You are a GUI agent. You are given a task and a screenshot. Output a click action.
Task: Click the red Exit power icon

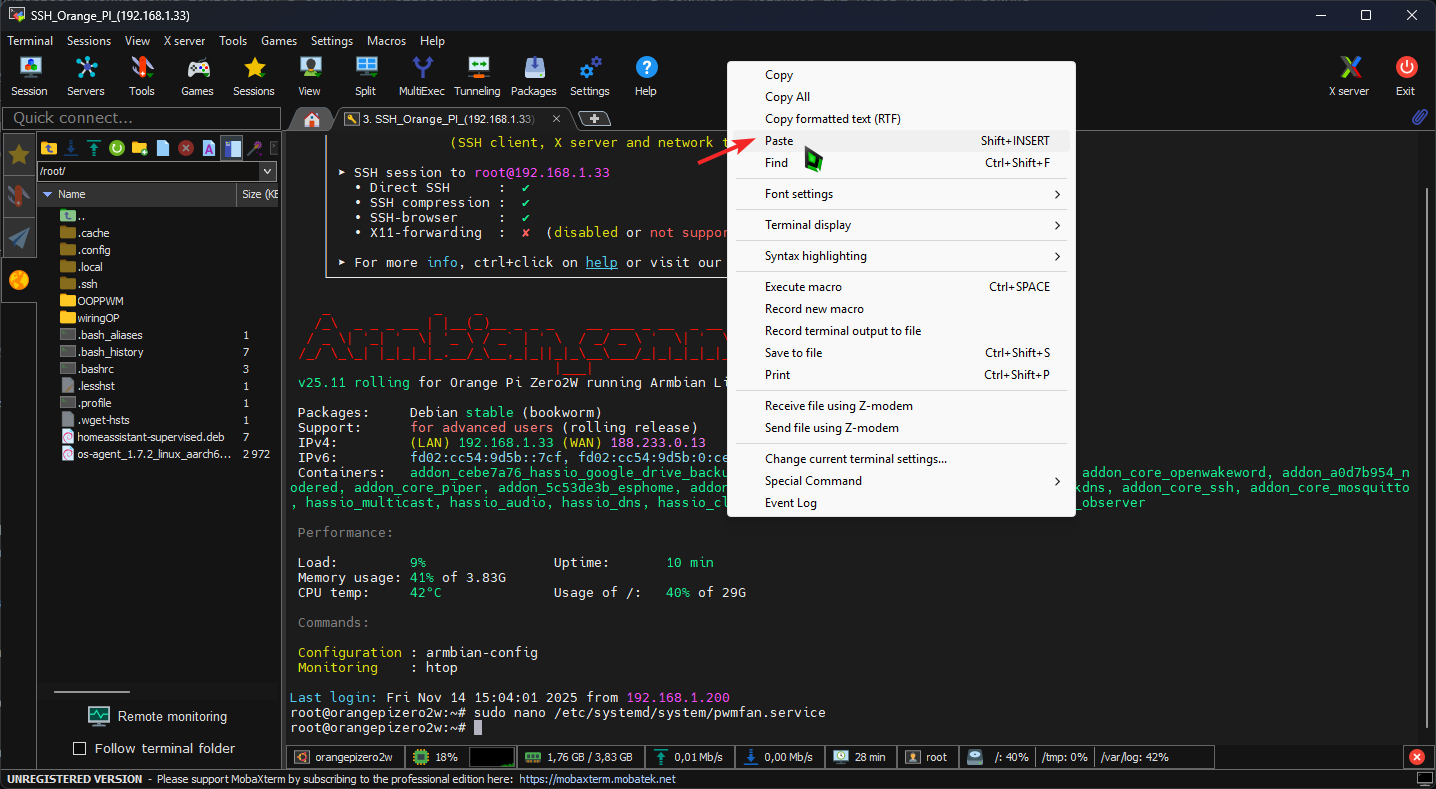point(1406,76)
